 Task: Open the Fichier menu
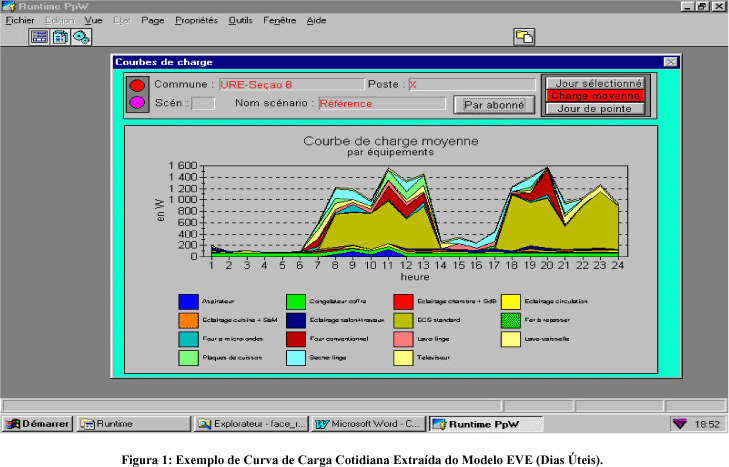coord(20,20)
